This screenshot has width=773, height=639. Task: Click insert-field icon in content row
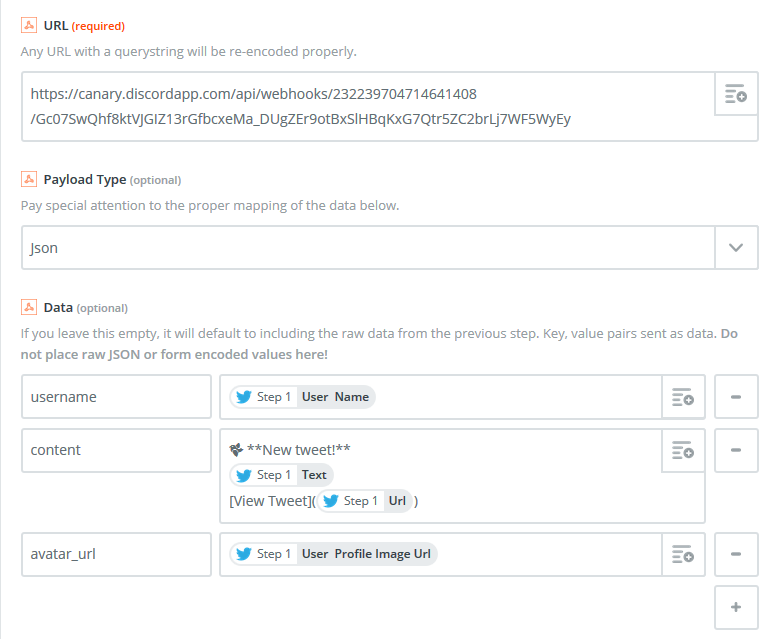pyautogui.click(x=683, y=450)
